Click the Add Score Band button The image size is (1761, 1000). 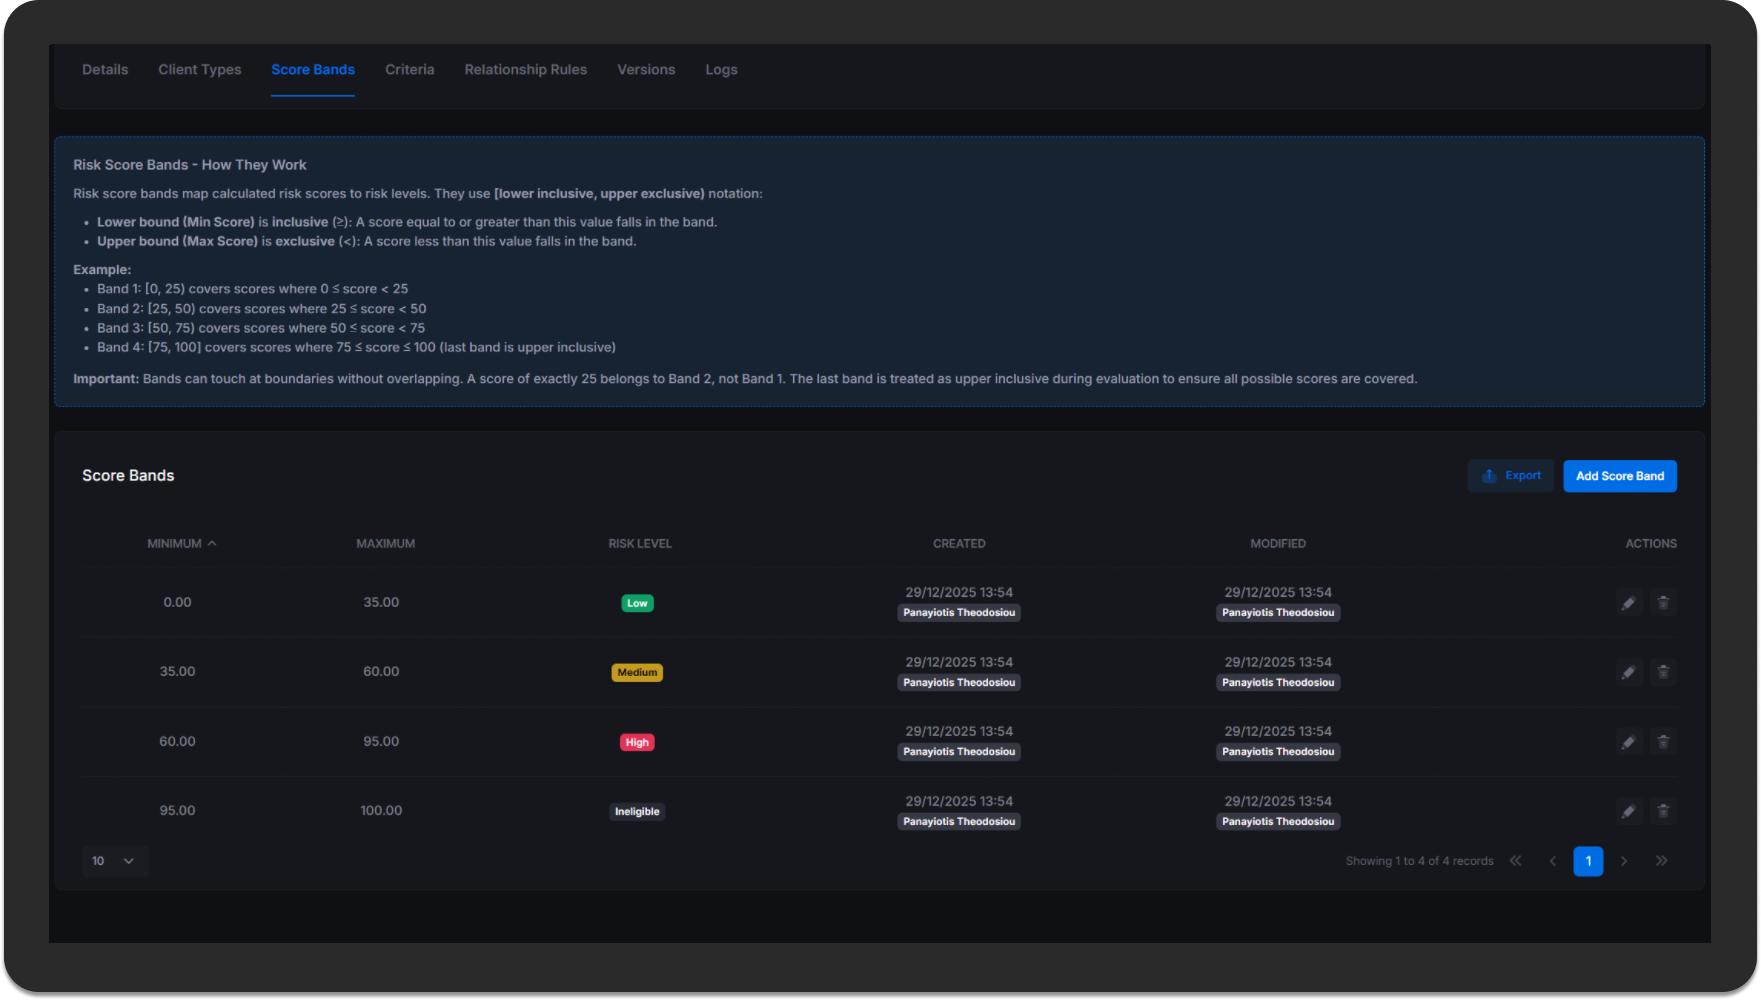pos(1619,476)
